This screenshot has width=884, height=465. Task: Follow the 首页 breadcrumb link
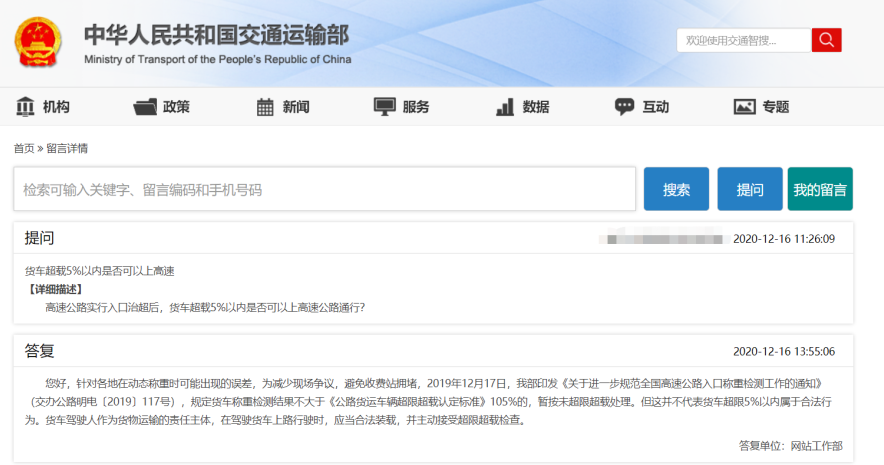coord(24,148)
